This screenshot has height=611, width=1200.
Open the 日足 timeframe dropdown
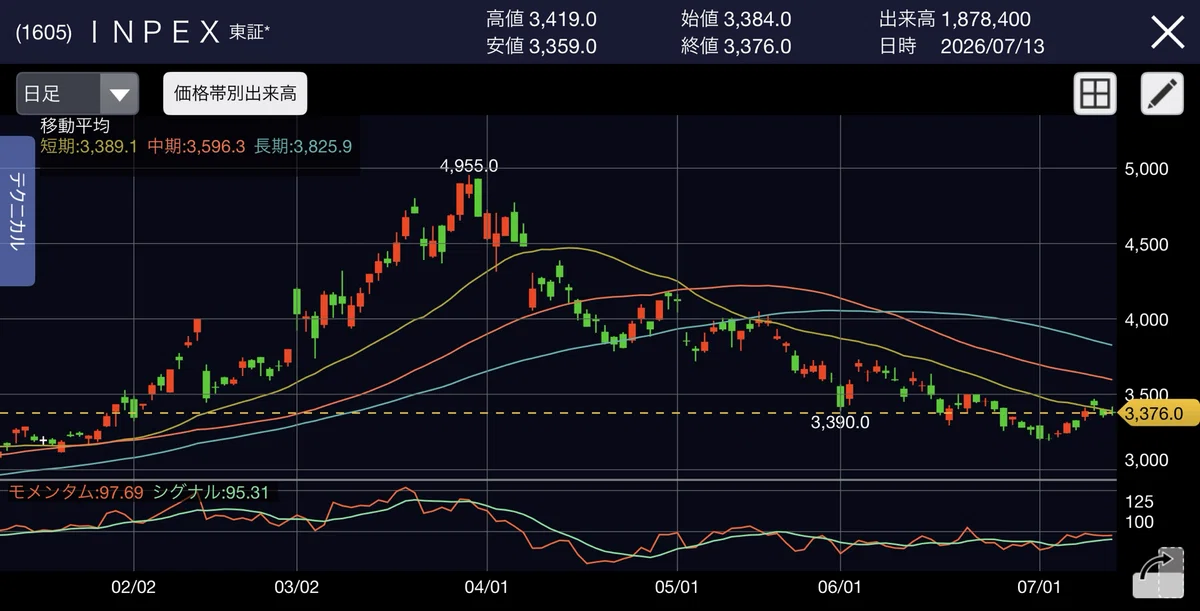tap(77, 94)
